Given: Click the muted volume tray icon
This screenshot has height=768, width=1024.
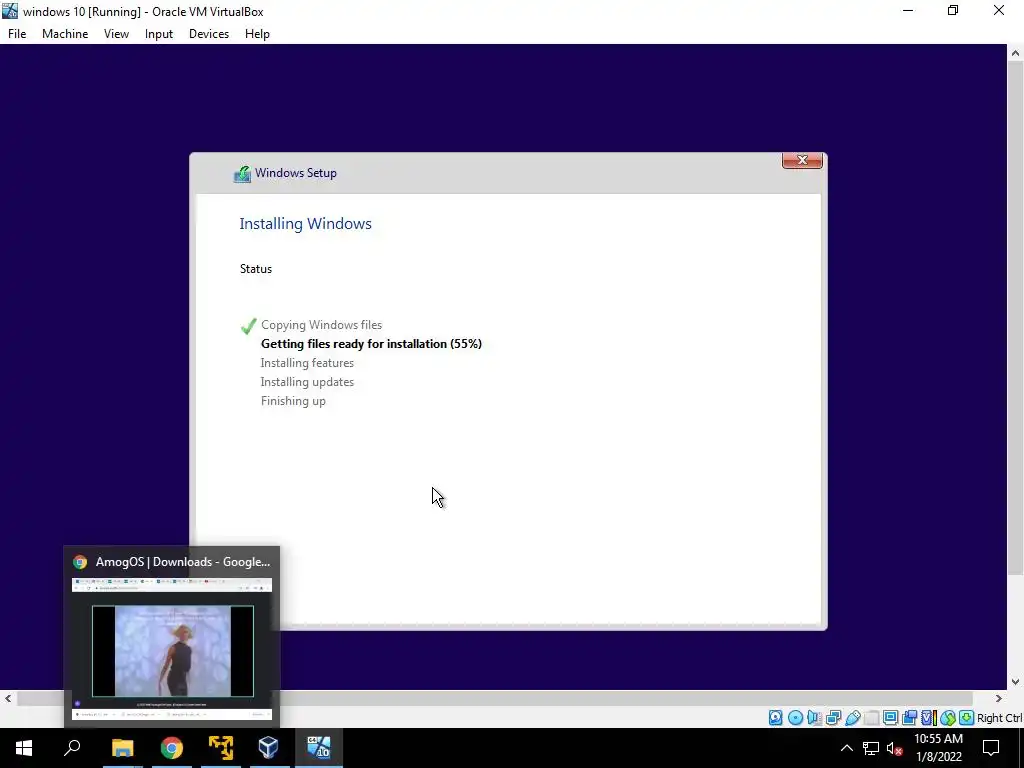Looking at the screenshot, I should [894, 748].
